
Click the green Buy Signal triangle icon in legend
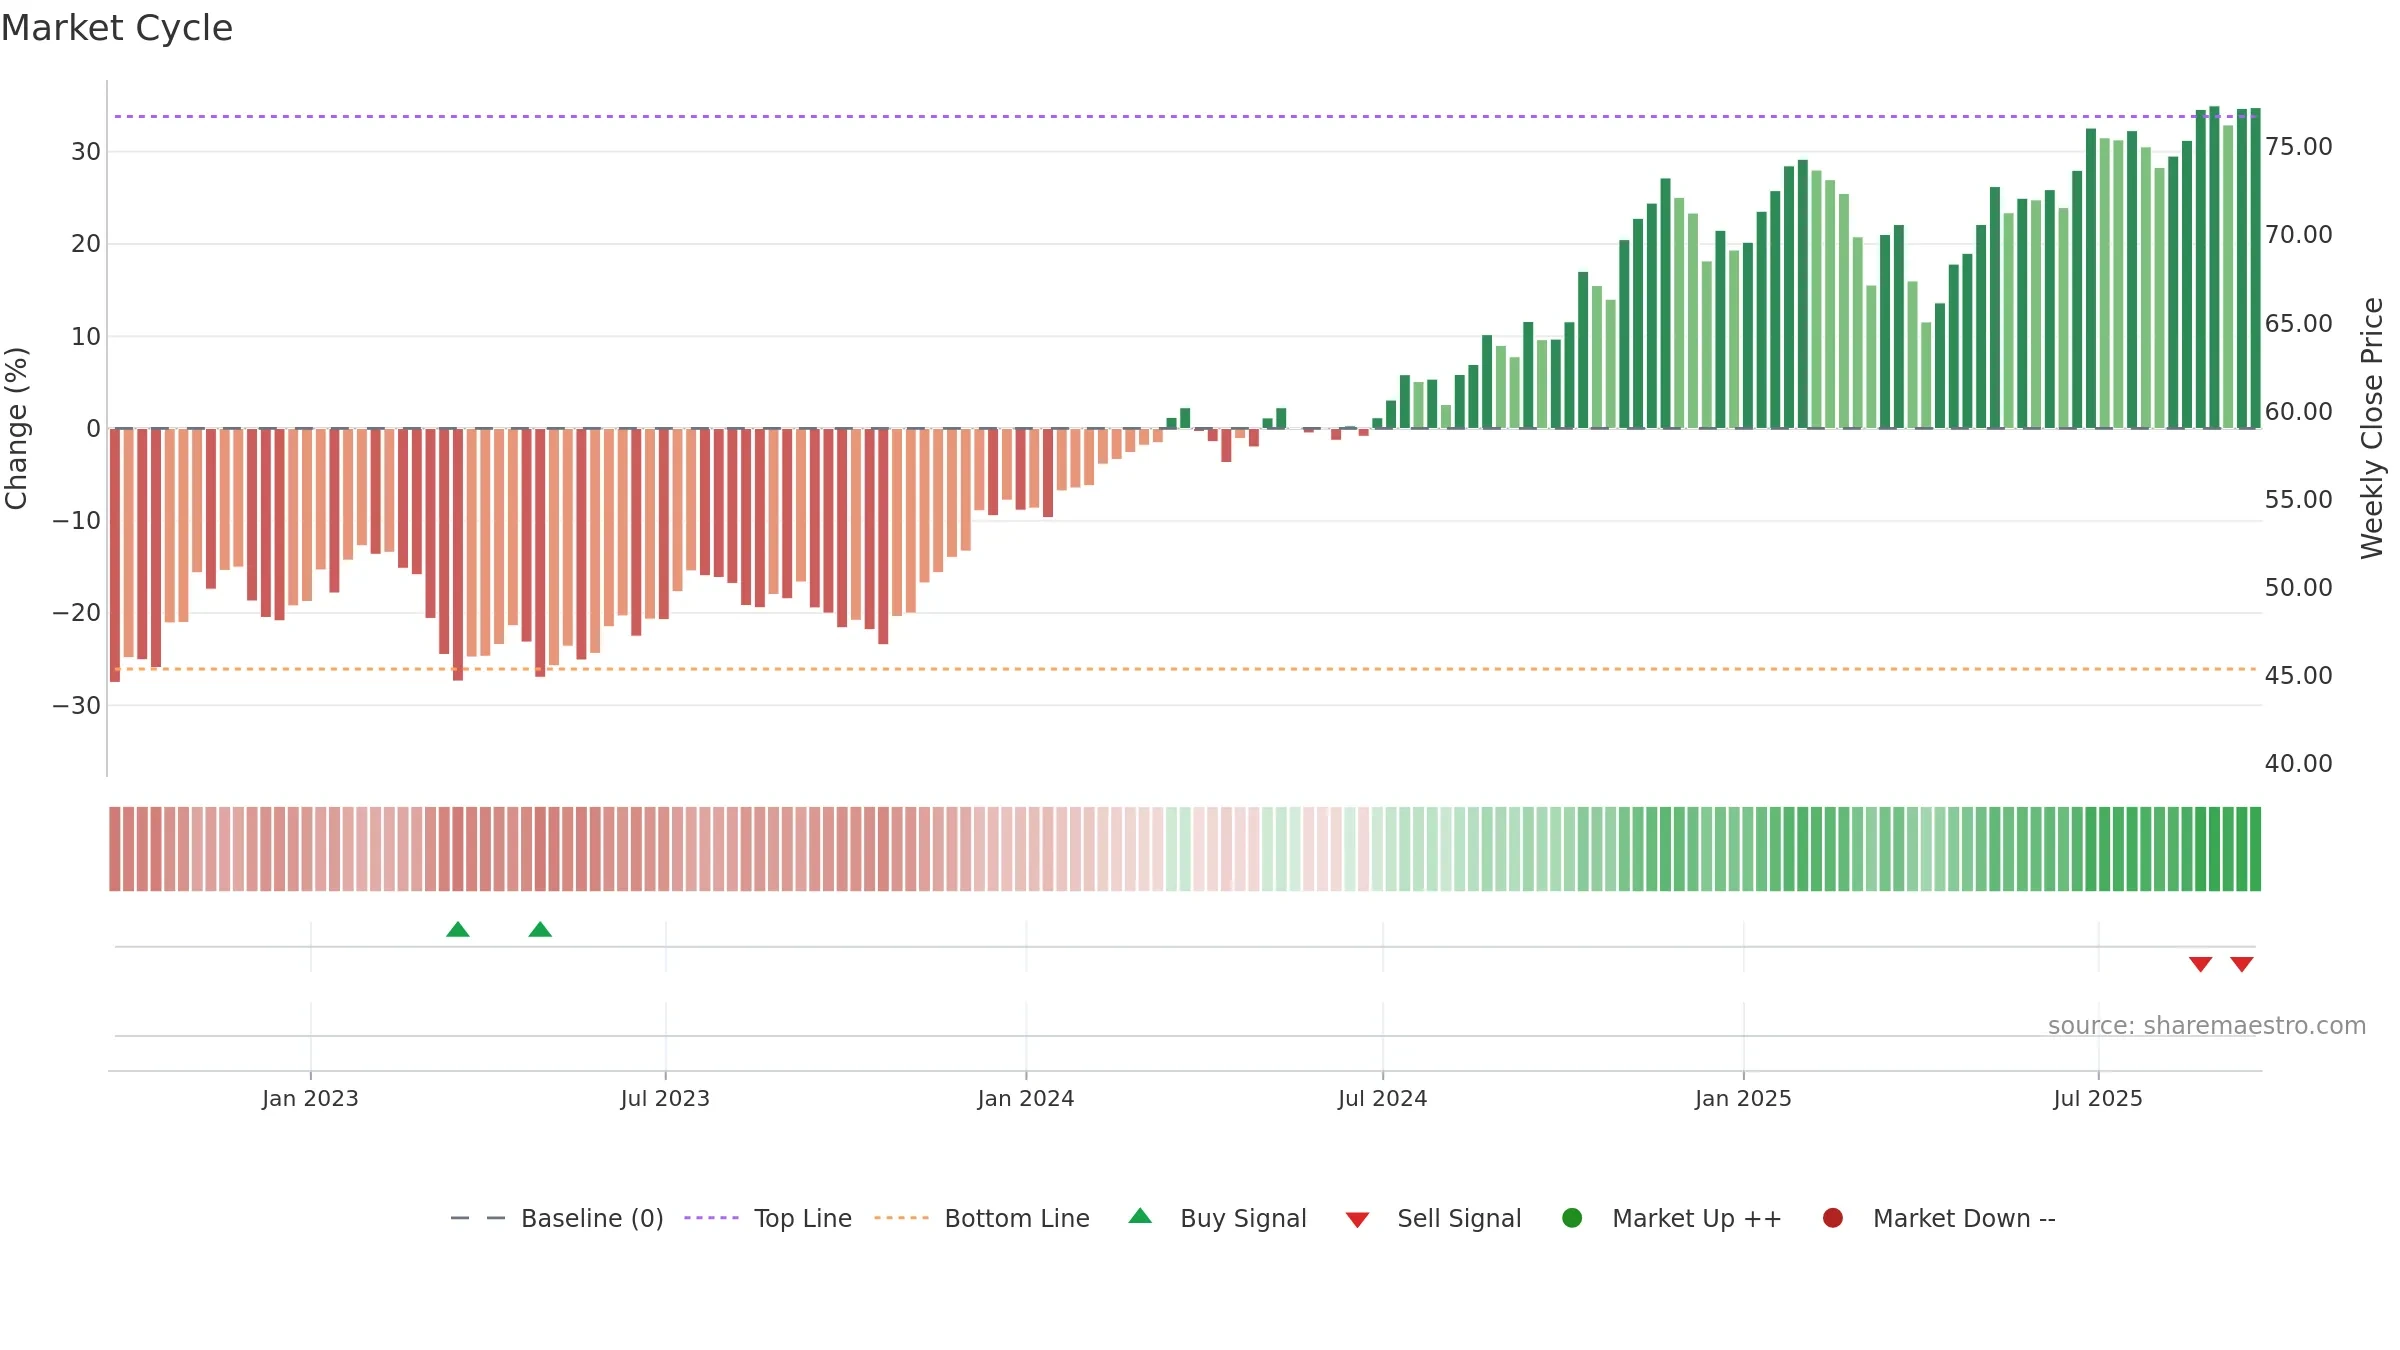[x=1140, y=1217]
